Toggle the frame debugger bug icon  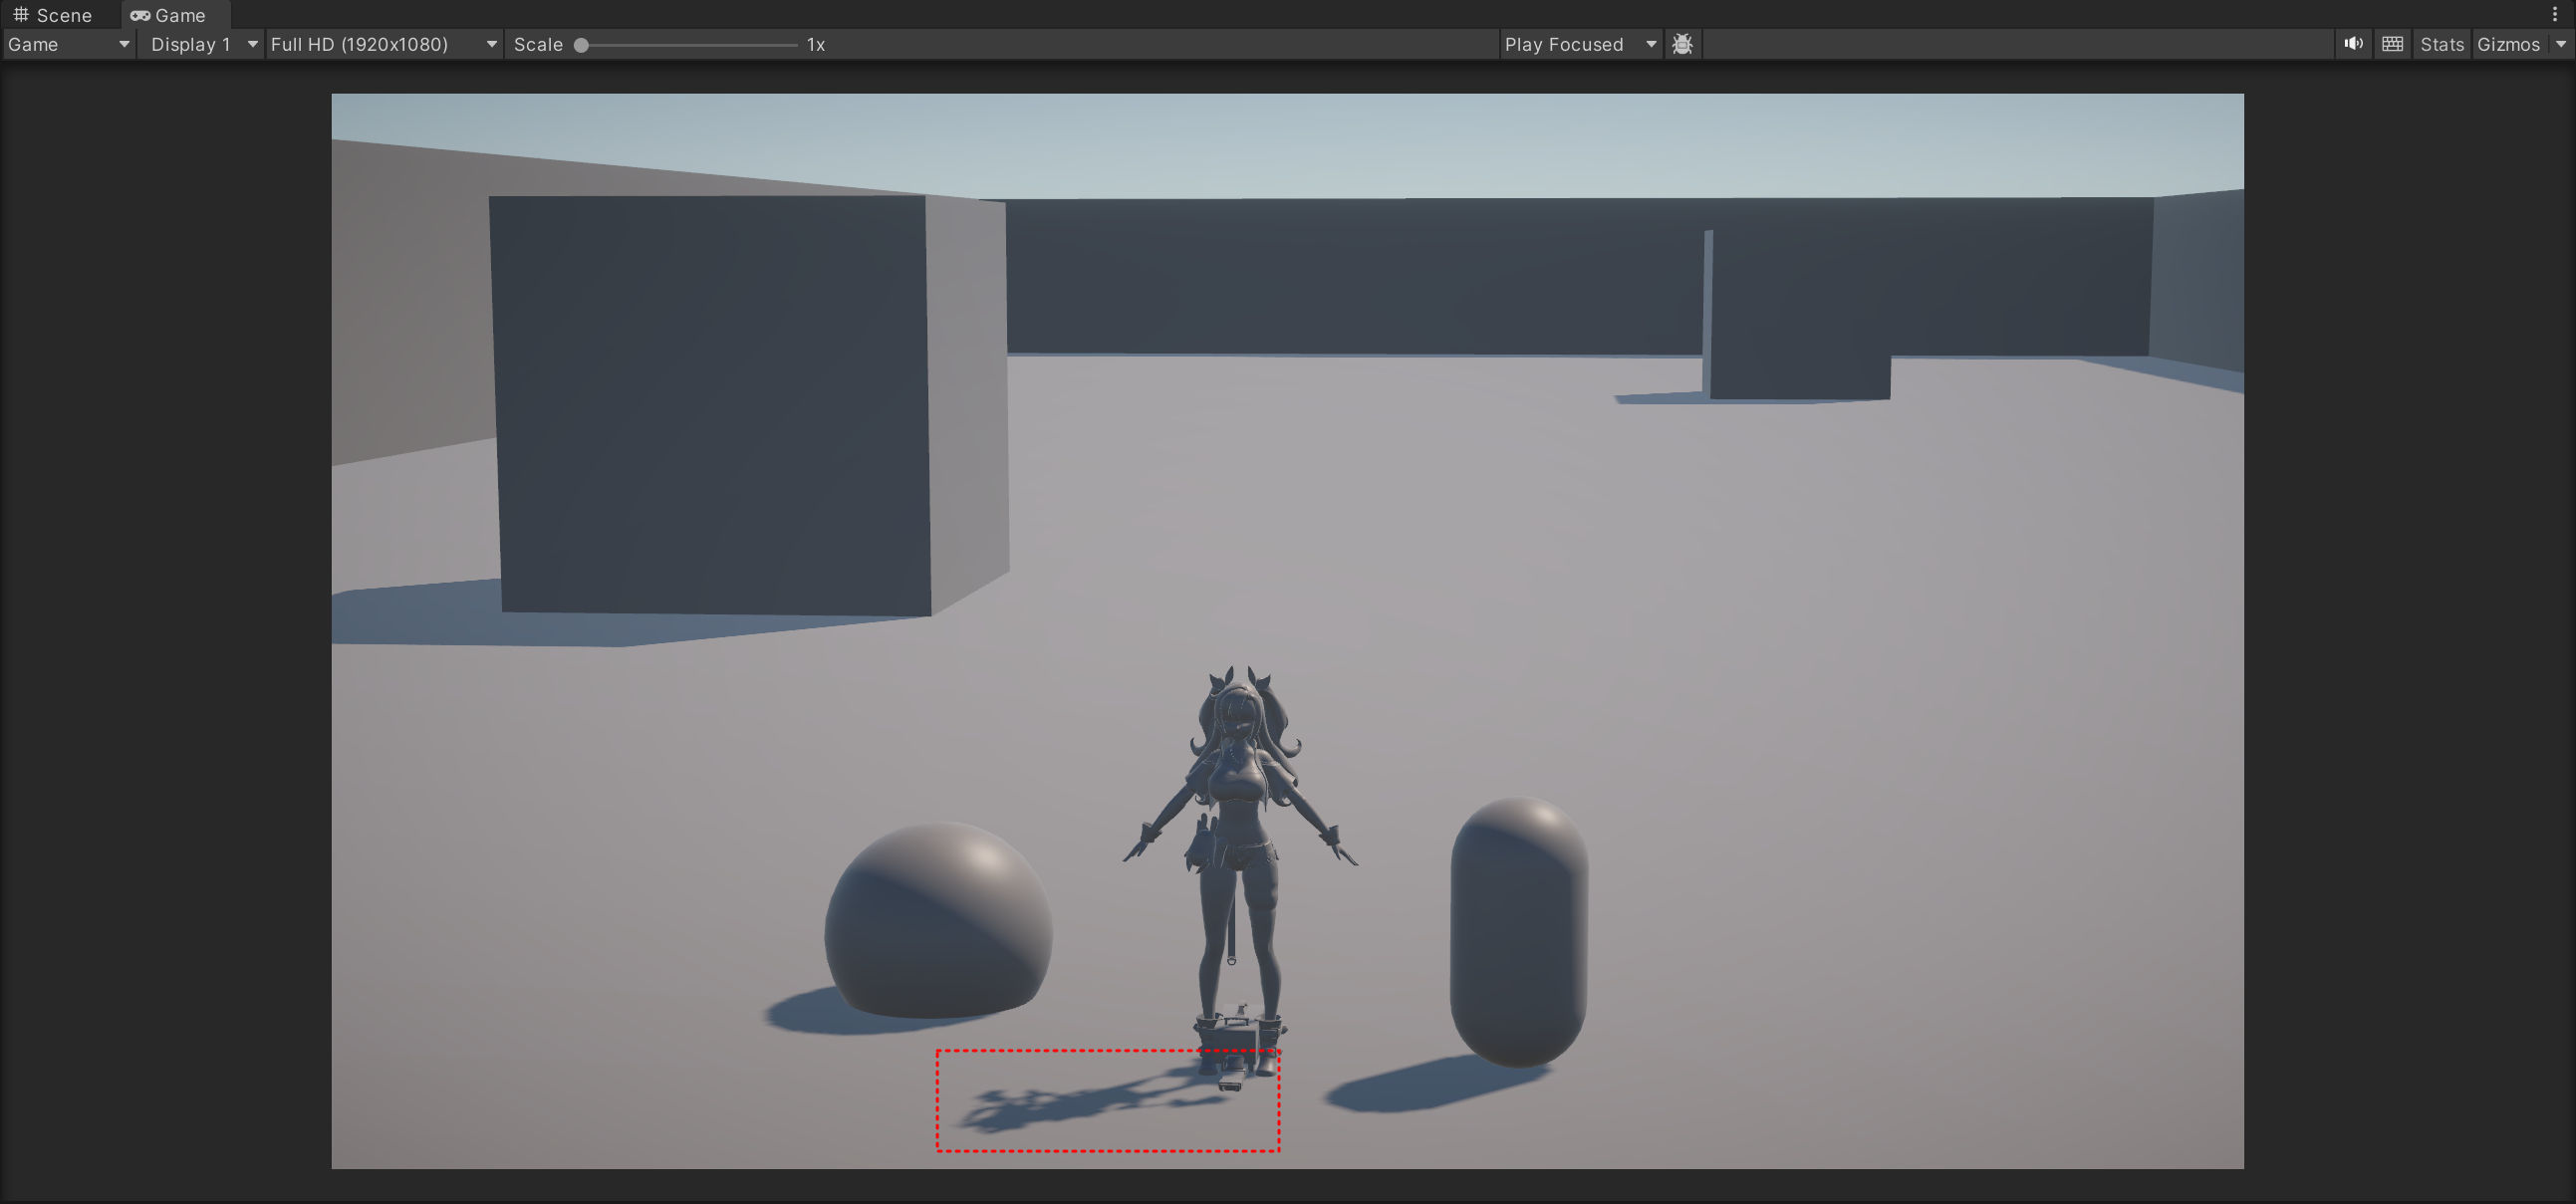coord(1682,44)
